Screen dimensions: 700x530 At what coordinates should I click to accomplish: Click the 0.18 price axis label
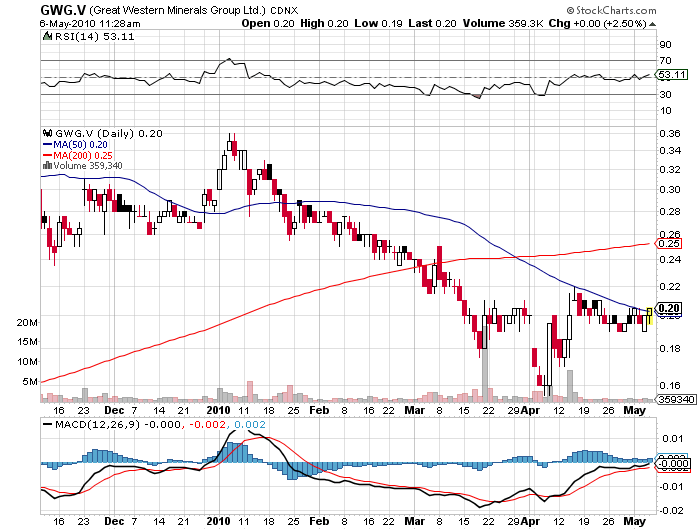coord(670,349)
